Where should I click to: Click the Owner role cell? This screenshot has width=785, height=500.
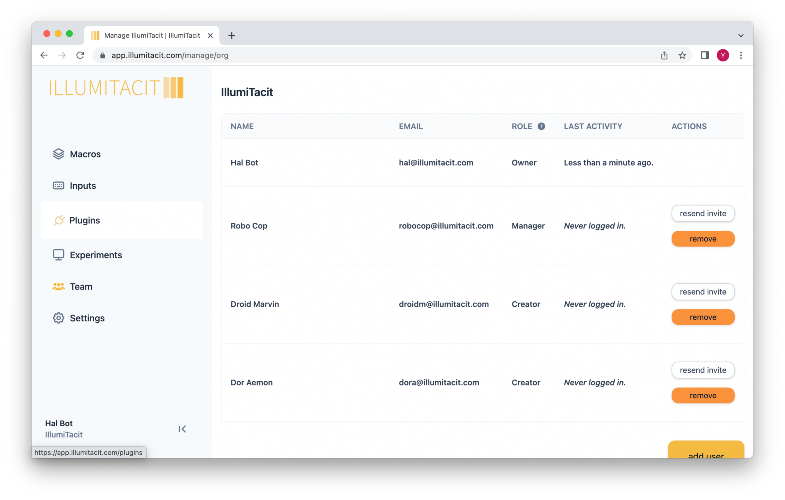[x=524, y=163]
